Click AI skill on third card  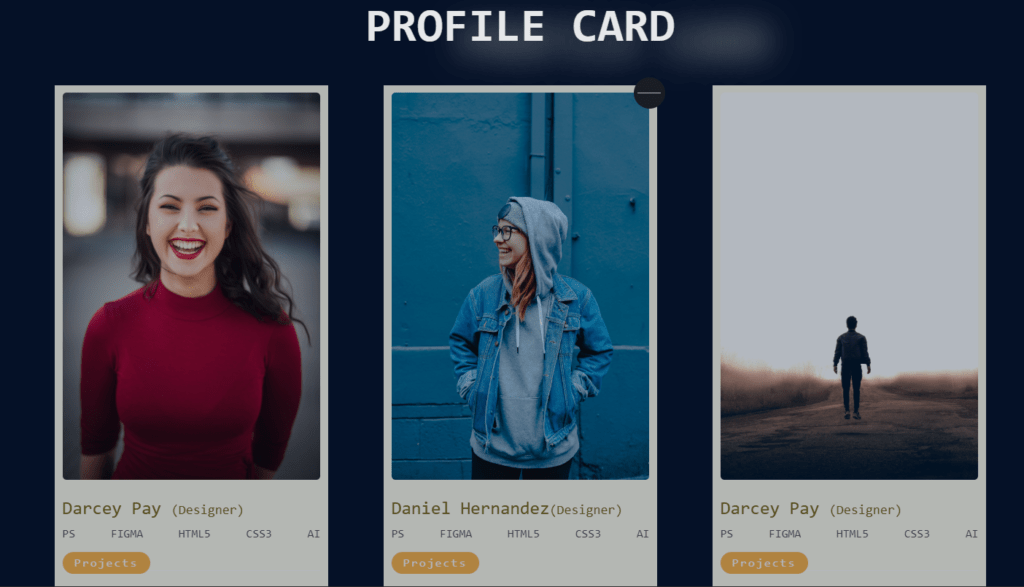tap(972, 534)
